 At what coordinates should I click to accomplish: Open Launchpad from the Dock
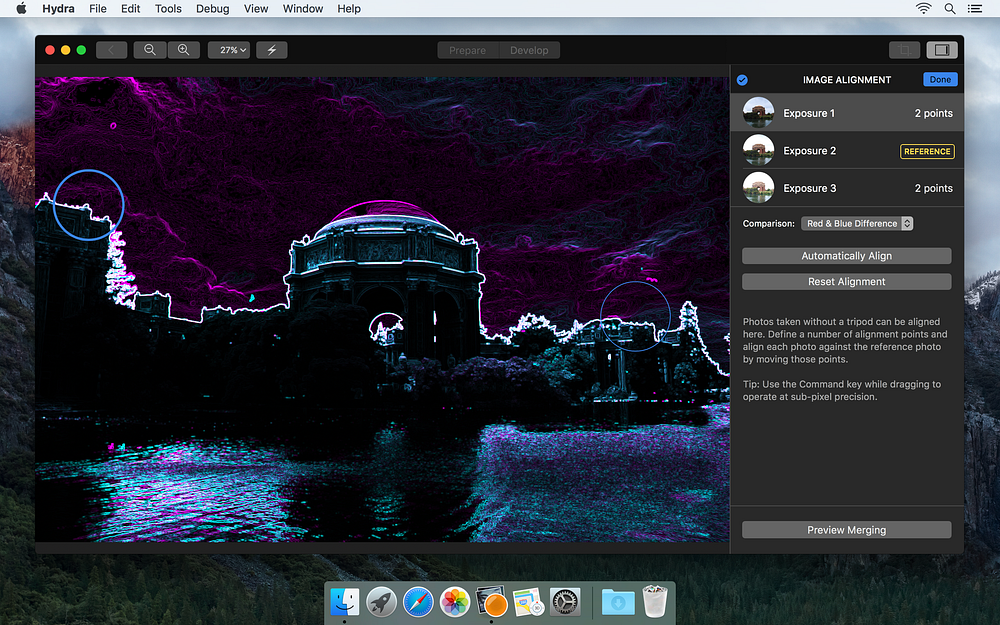click(381, 601)
